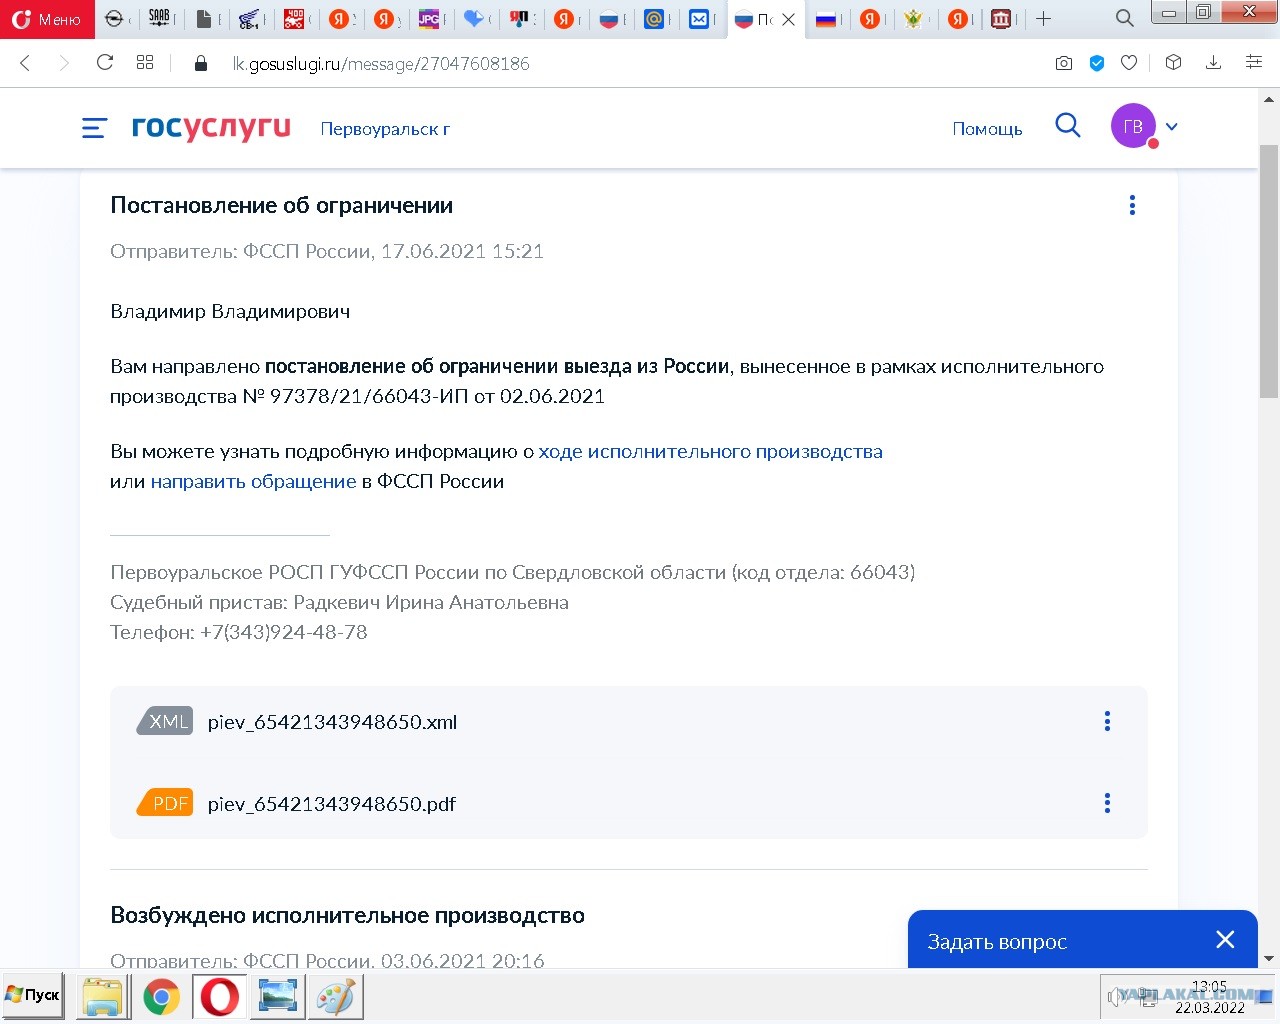Add page to bookmarks with heart icon
1280x1024 pixels.
1129,63
